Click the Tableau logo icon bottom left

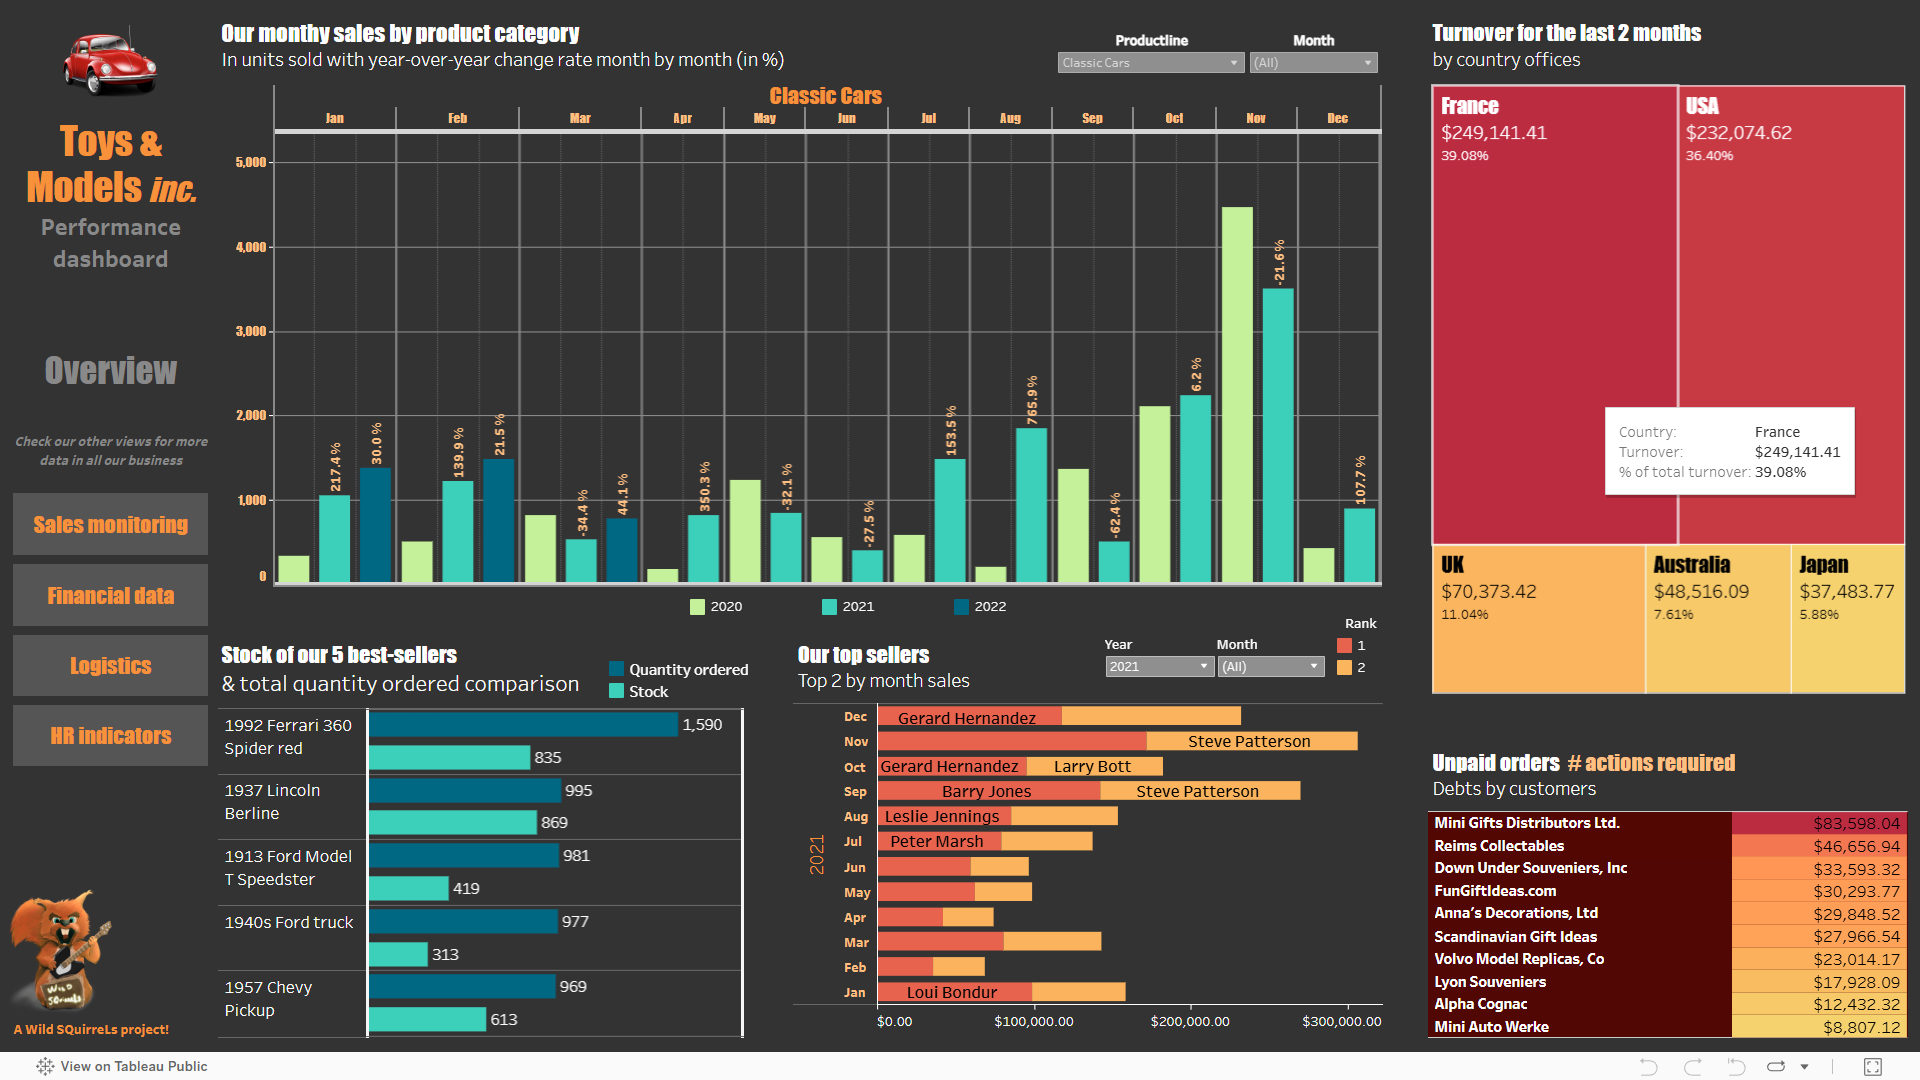click(45, 1066)
